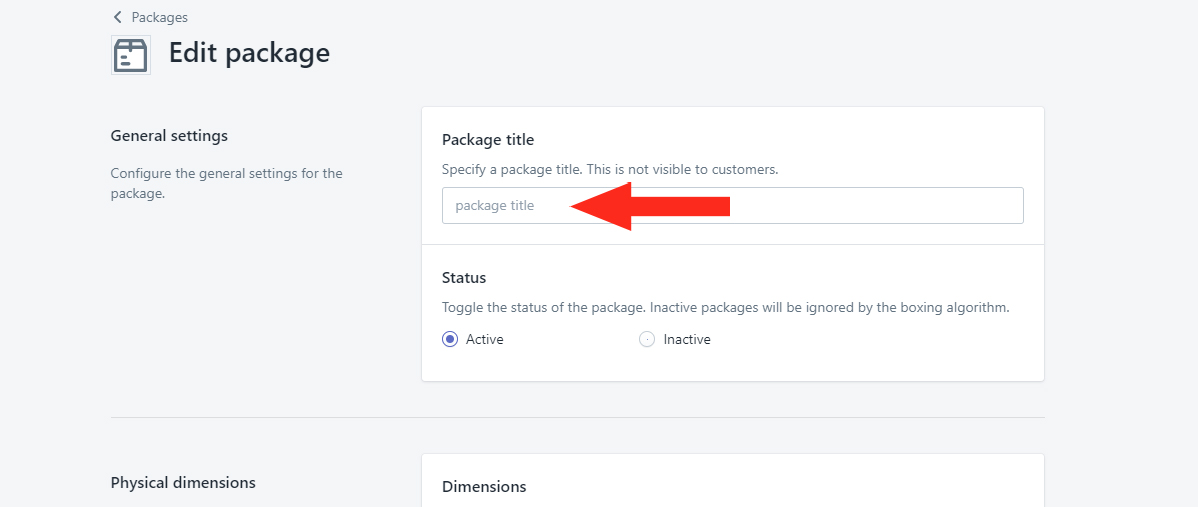Focus the package title input field
Viewport: 1198px width, 507px height.
[733, 205]
